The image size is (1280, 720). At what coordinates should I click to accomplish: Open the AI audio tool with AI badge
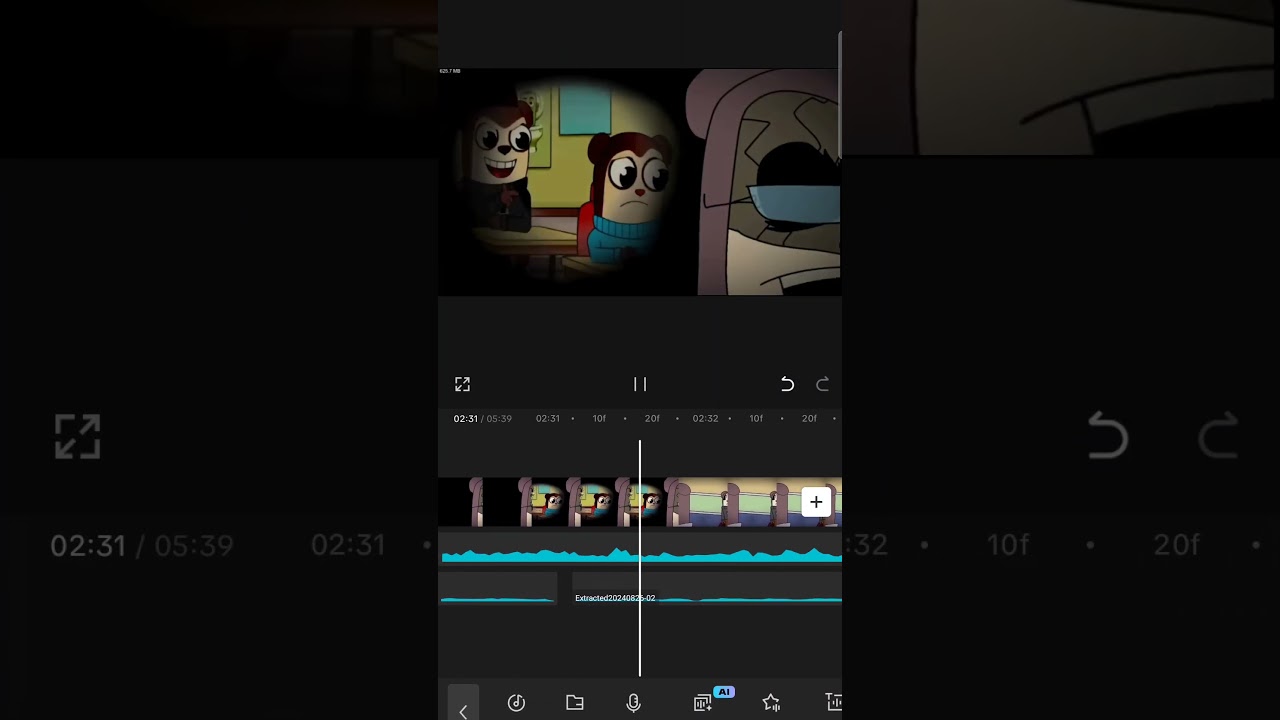[x=704, y=703]
